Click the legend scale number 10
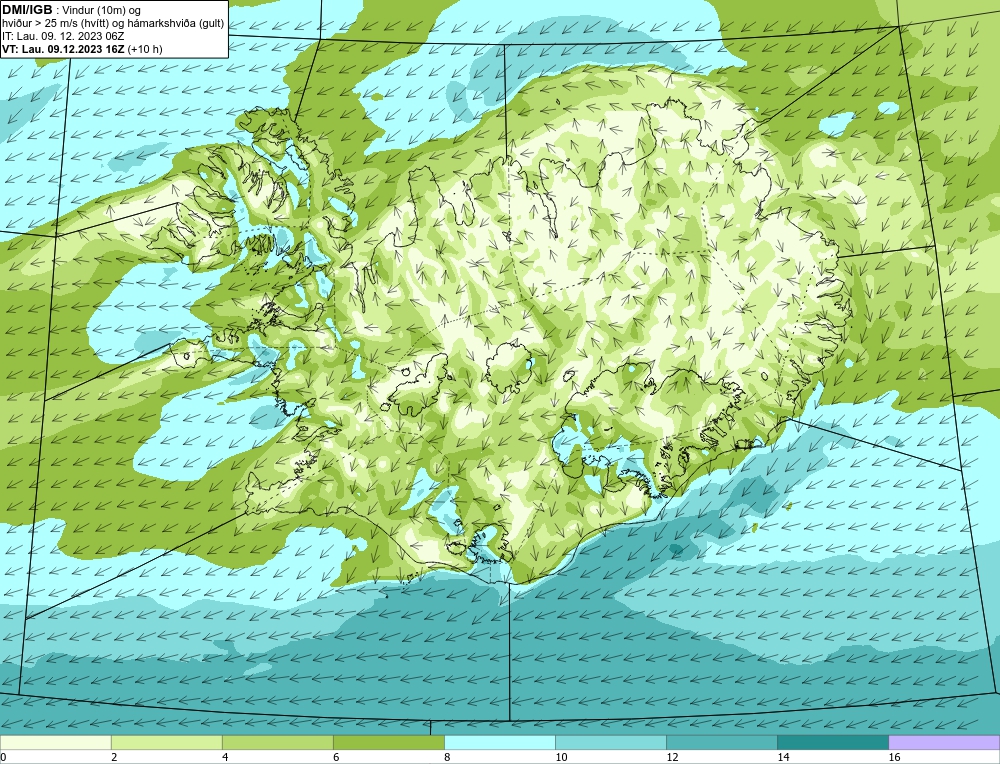This screenshot has height=764, width=1000. click(561, 757)
